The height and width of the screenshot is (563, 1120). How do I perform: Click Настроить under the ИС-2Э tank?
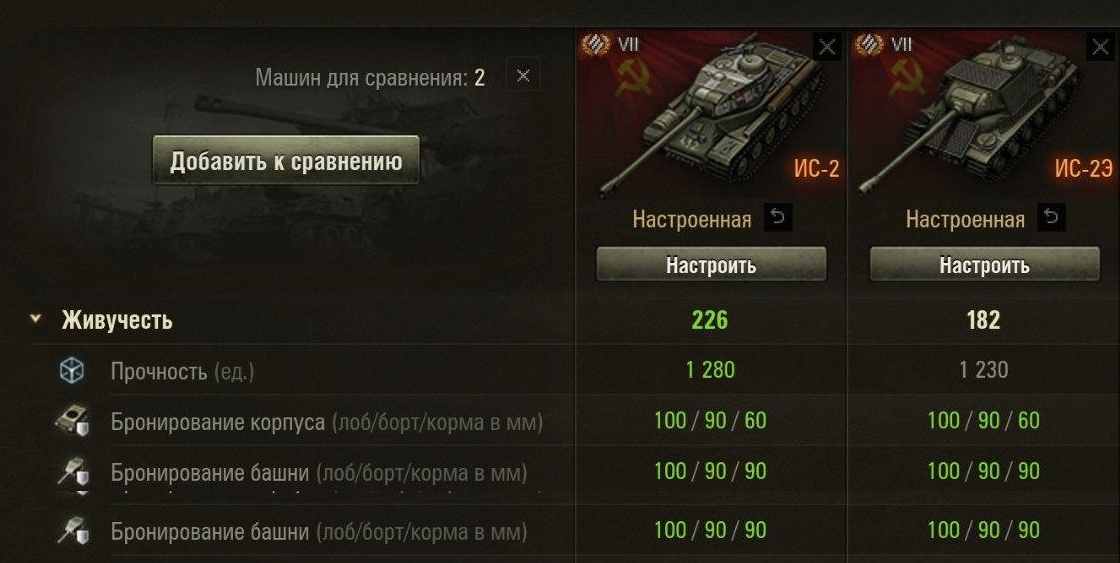(x=984, y=265)
